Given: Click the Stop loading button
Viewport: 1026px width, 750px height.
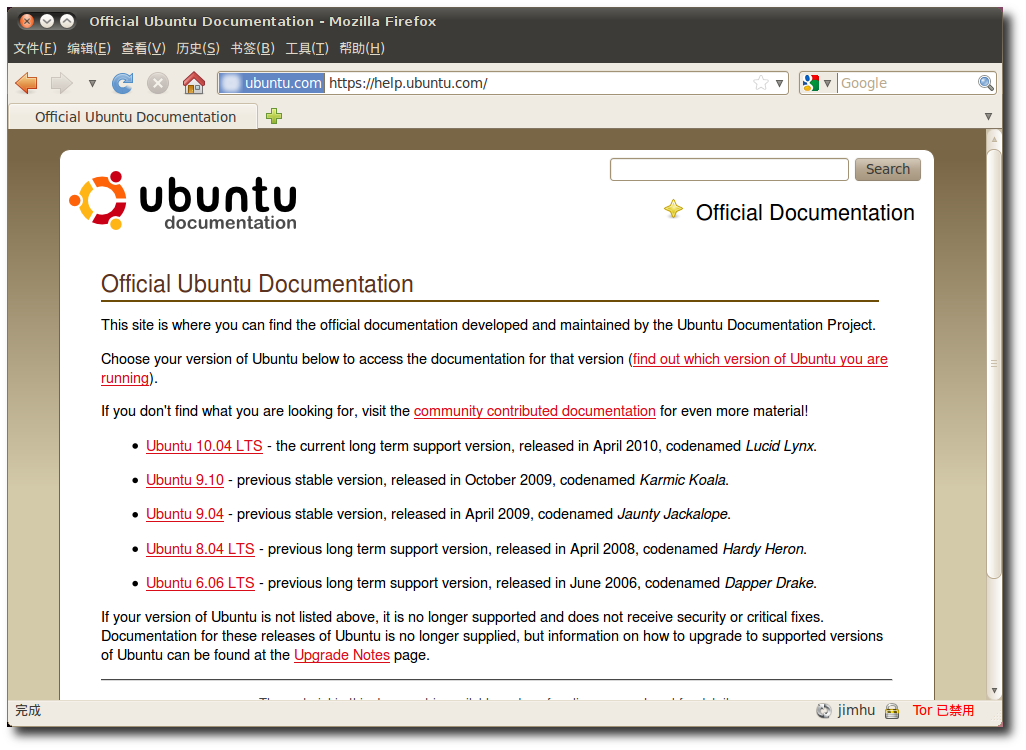Looking at the screenshot, I should 157,83.
